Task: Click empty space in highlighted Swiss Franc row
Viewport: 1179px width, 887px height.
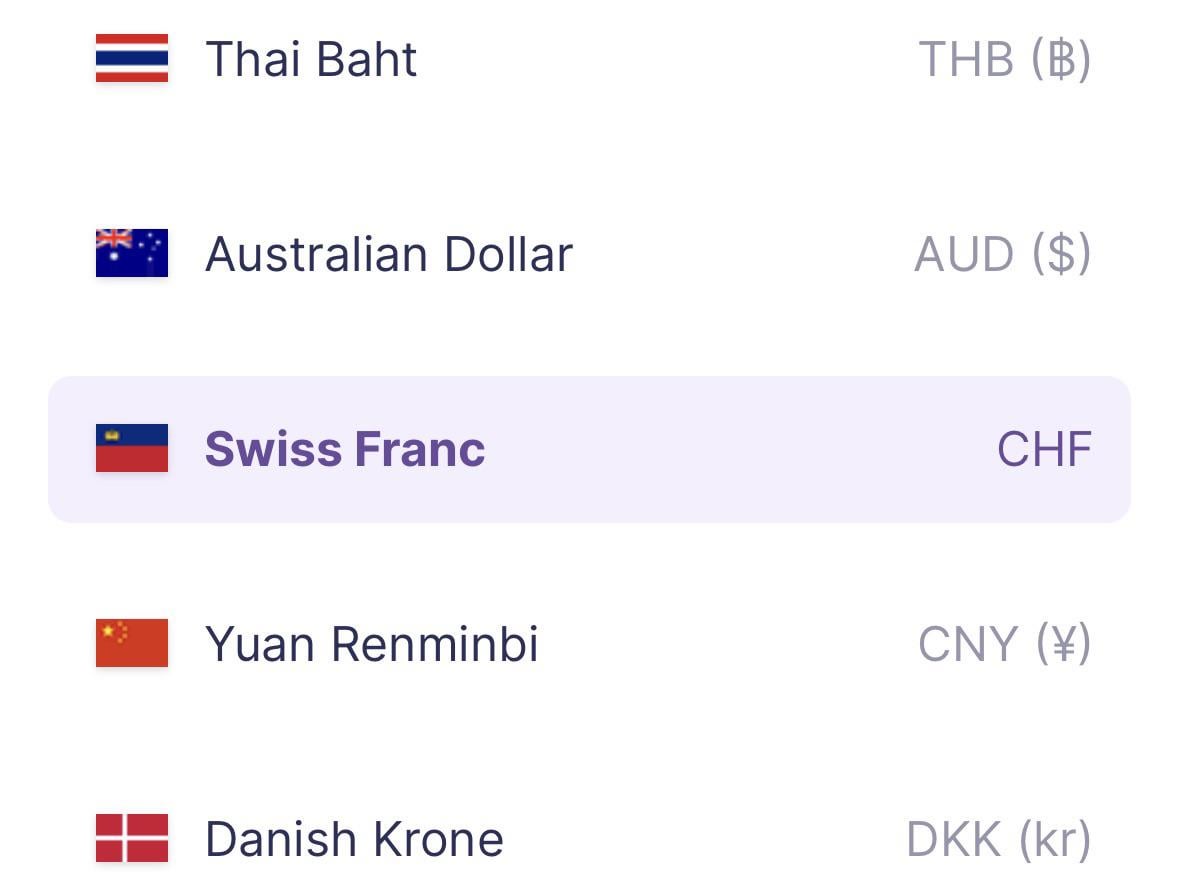Action: pos(740,449)
